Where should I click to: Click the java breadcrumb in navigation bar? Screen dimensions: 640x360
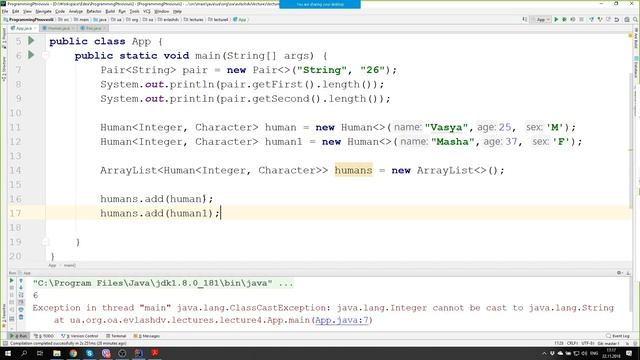point(100,20)
